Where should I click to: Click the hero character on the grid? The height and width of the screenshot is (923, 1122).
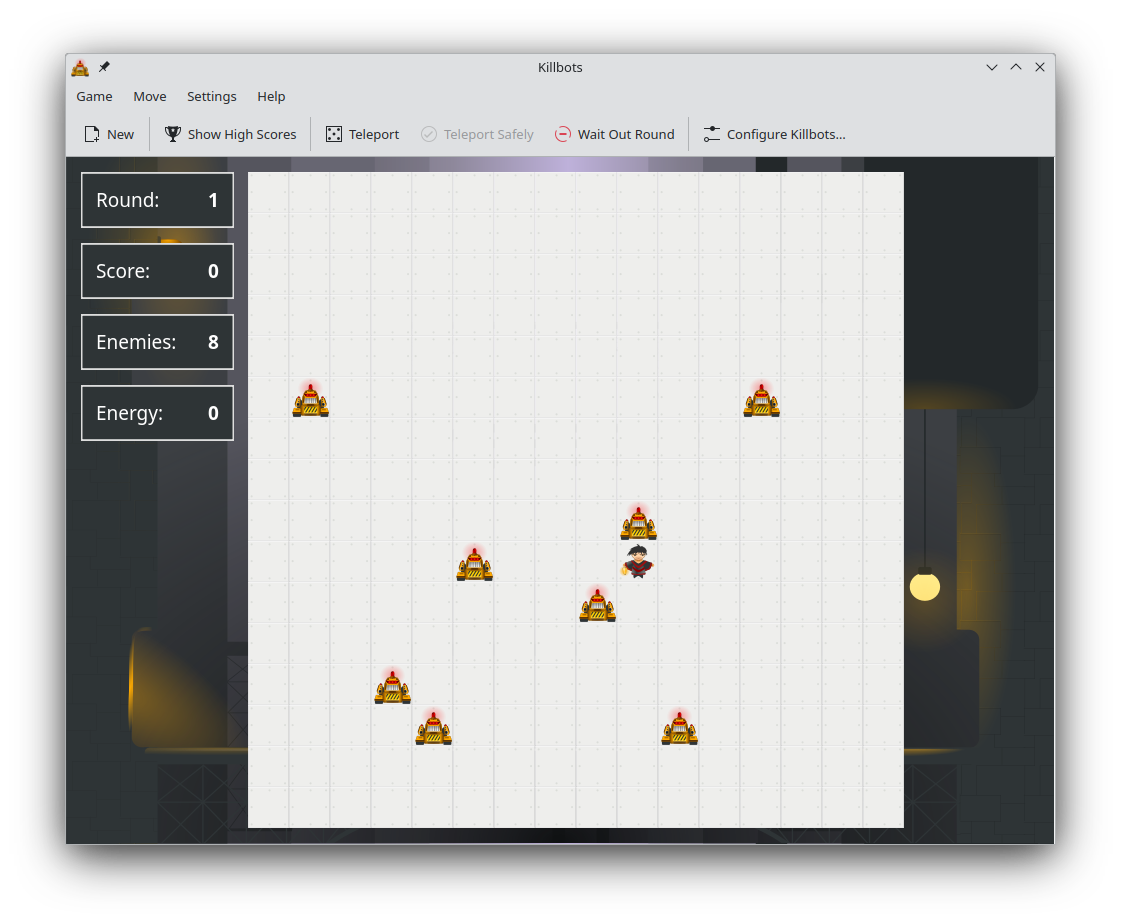click(638, 563)
